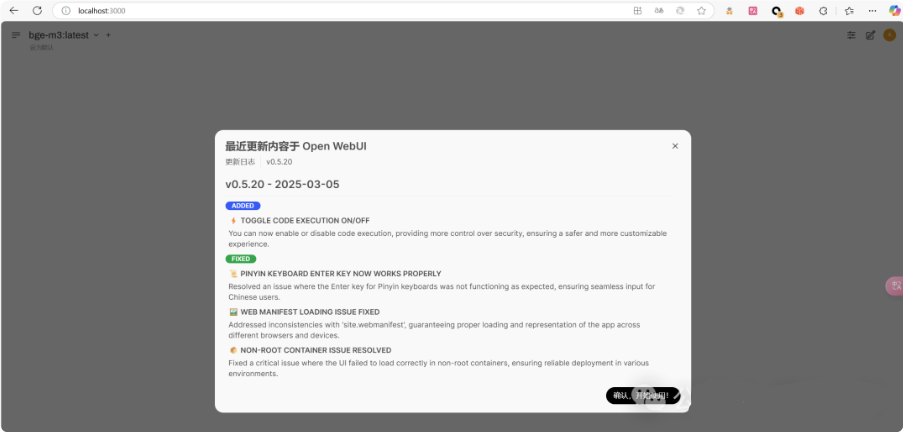
Task: Open the browser extensions puzzle icon
Action: point(824,10)
